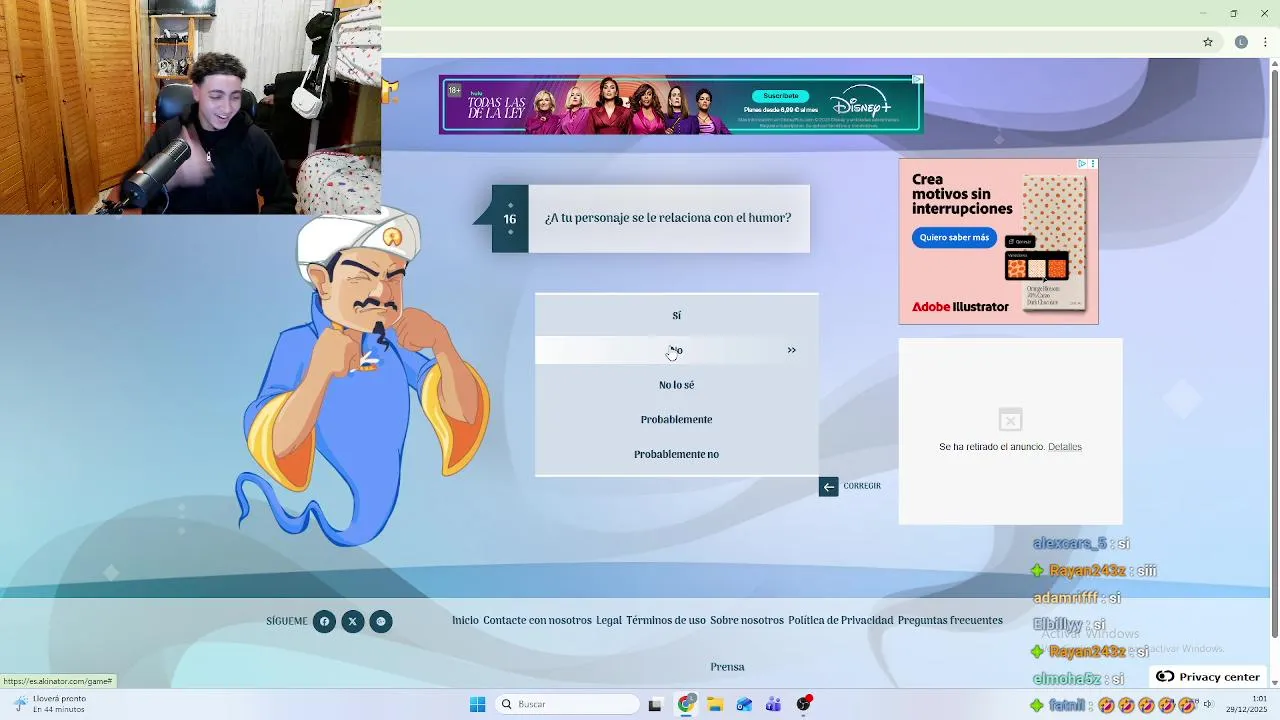1280x720 pixels.
Task: Open 'Términos de uso' footer link
Action: click(x=666, y=621)
